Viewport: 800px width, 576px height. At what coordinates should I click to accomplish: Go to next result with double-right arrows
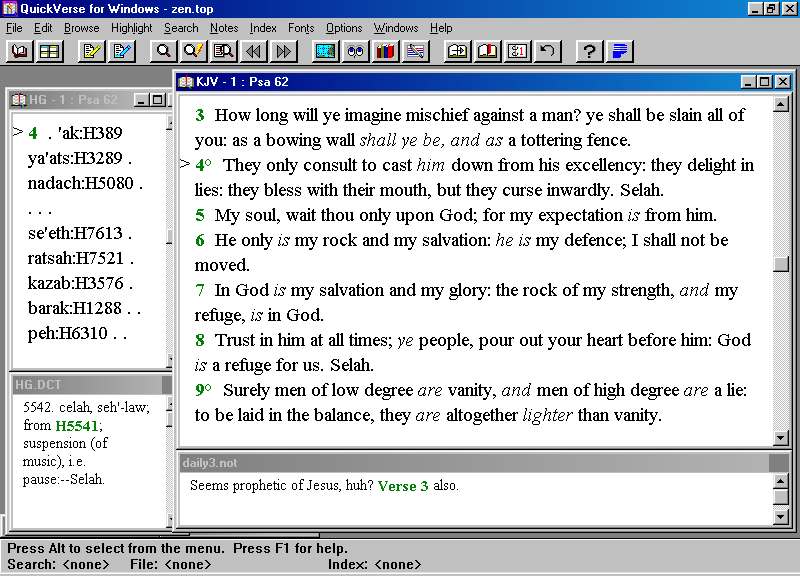point(284,51)
